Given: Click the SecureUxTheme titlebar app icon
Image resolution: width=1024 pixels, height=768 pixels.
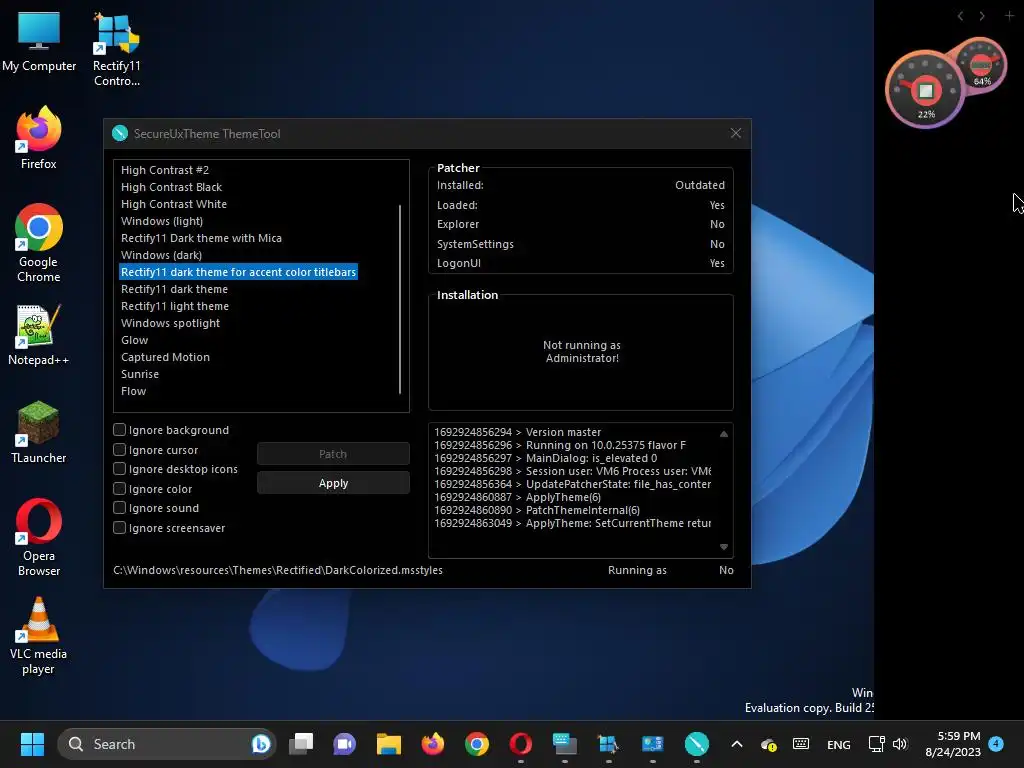Looking at the screenshot, I should tap(120, 133).
